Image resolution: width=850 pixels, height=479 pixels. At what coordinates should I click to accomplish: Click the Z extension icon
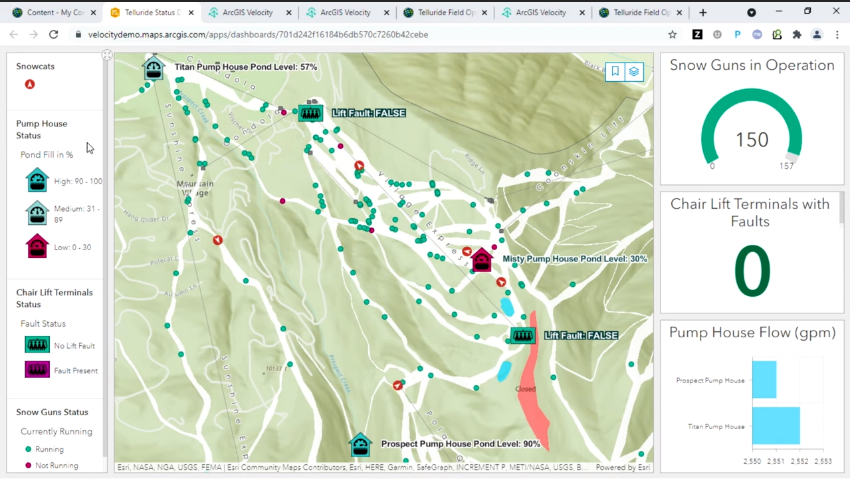[697, 34]
